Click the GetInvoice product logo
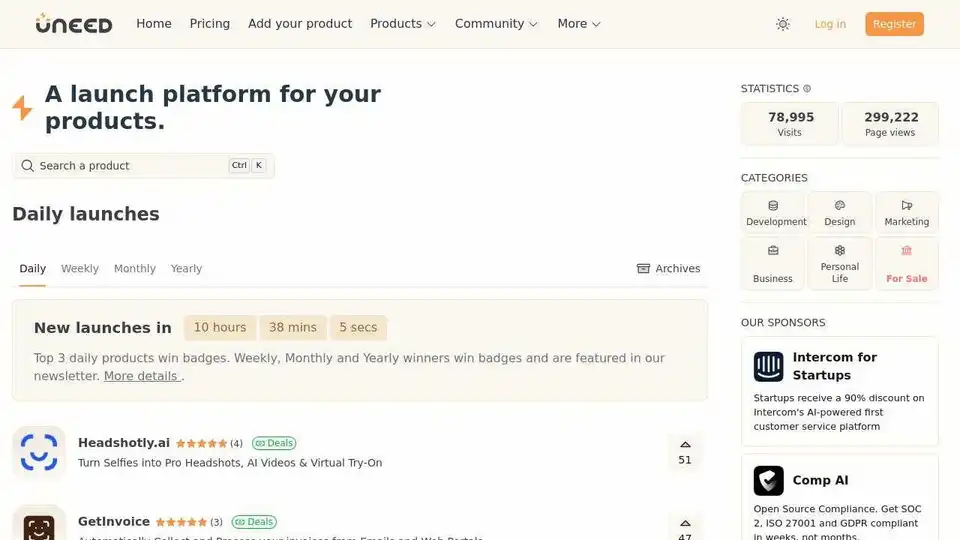This screenshot has width=960, height=540. coord(39,523)
